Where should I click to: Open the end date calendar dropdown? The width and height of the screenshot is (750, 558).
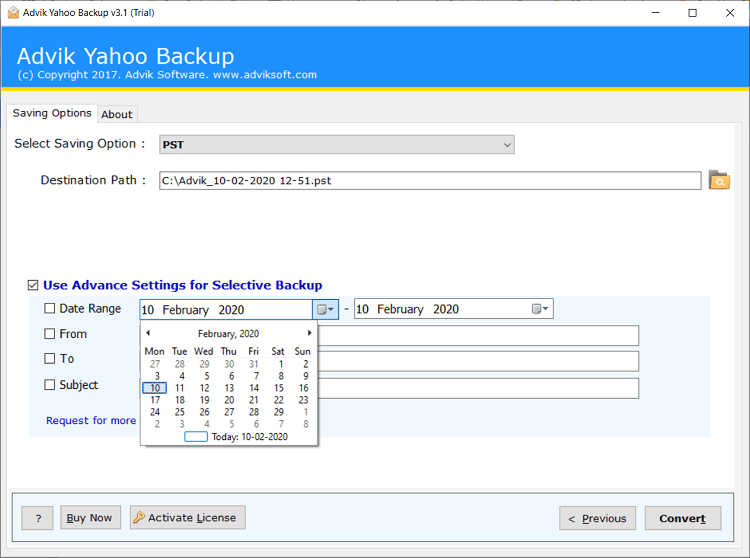point(540,309)
